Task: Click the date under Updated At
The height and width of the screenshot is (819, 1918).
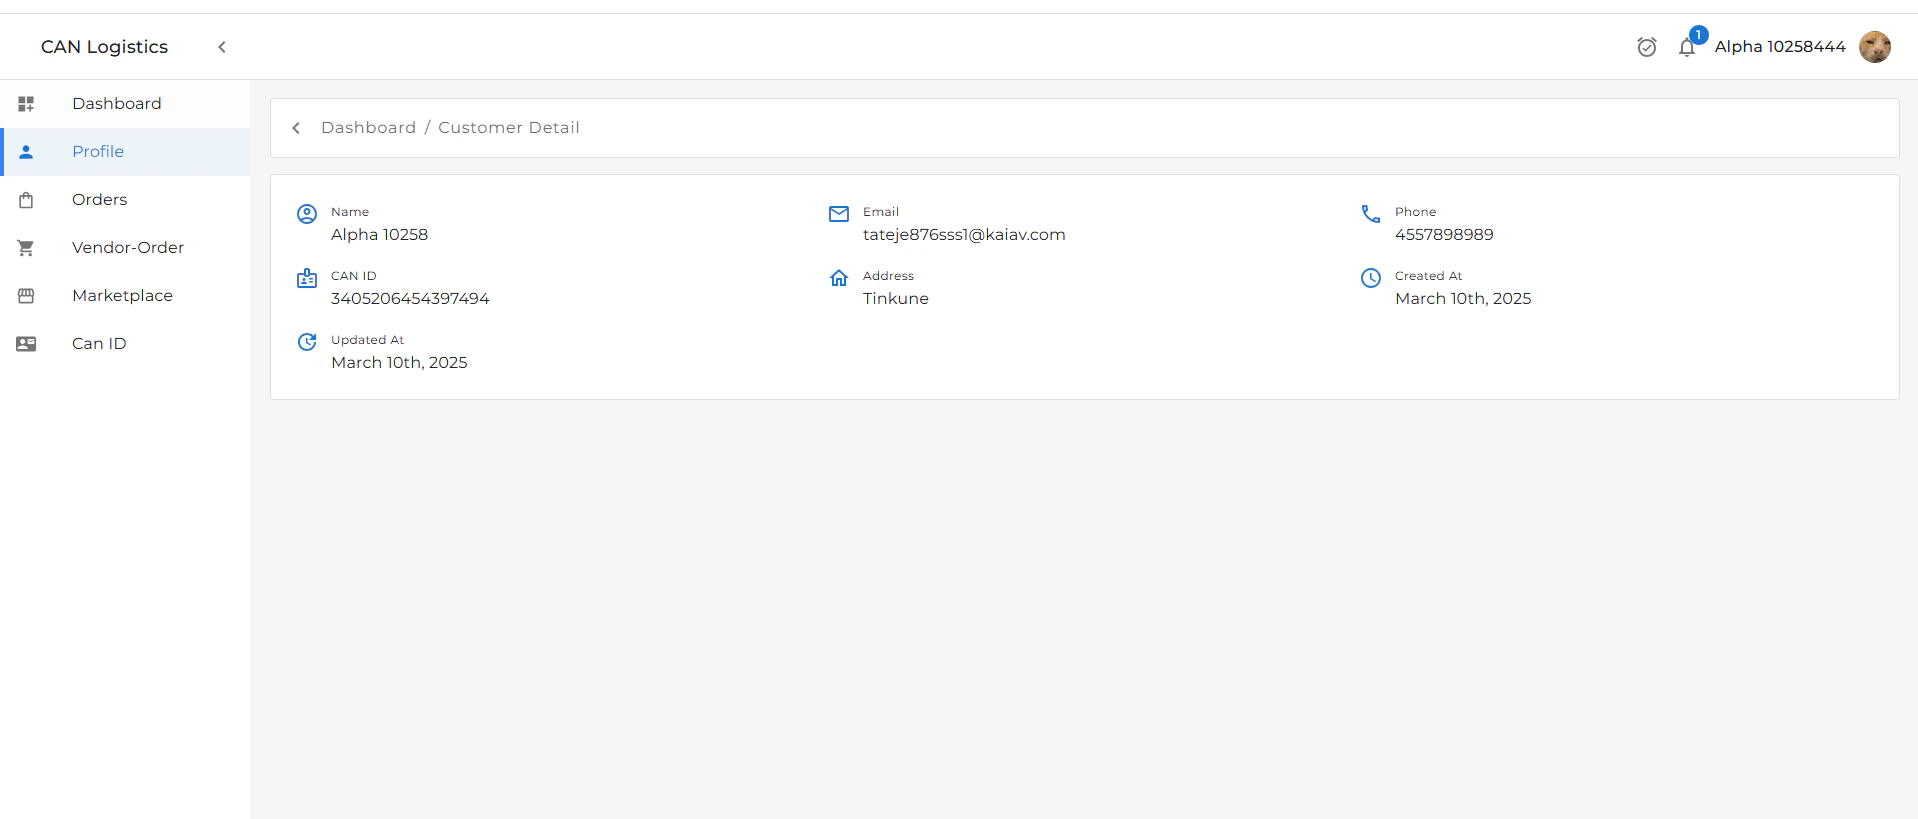Action: pos(399,363)
